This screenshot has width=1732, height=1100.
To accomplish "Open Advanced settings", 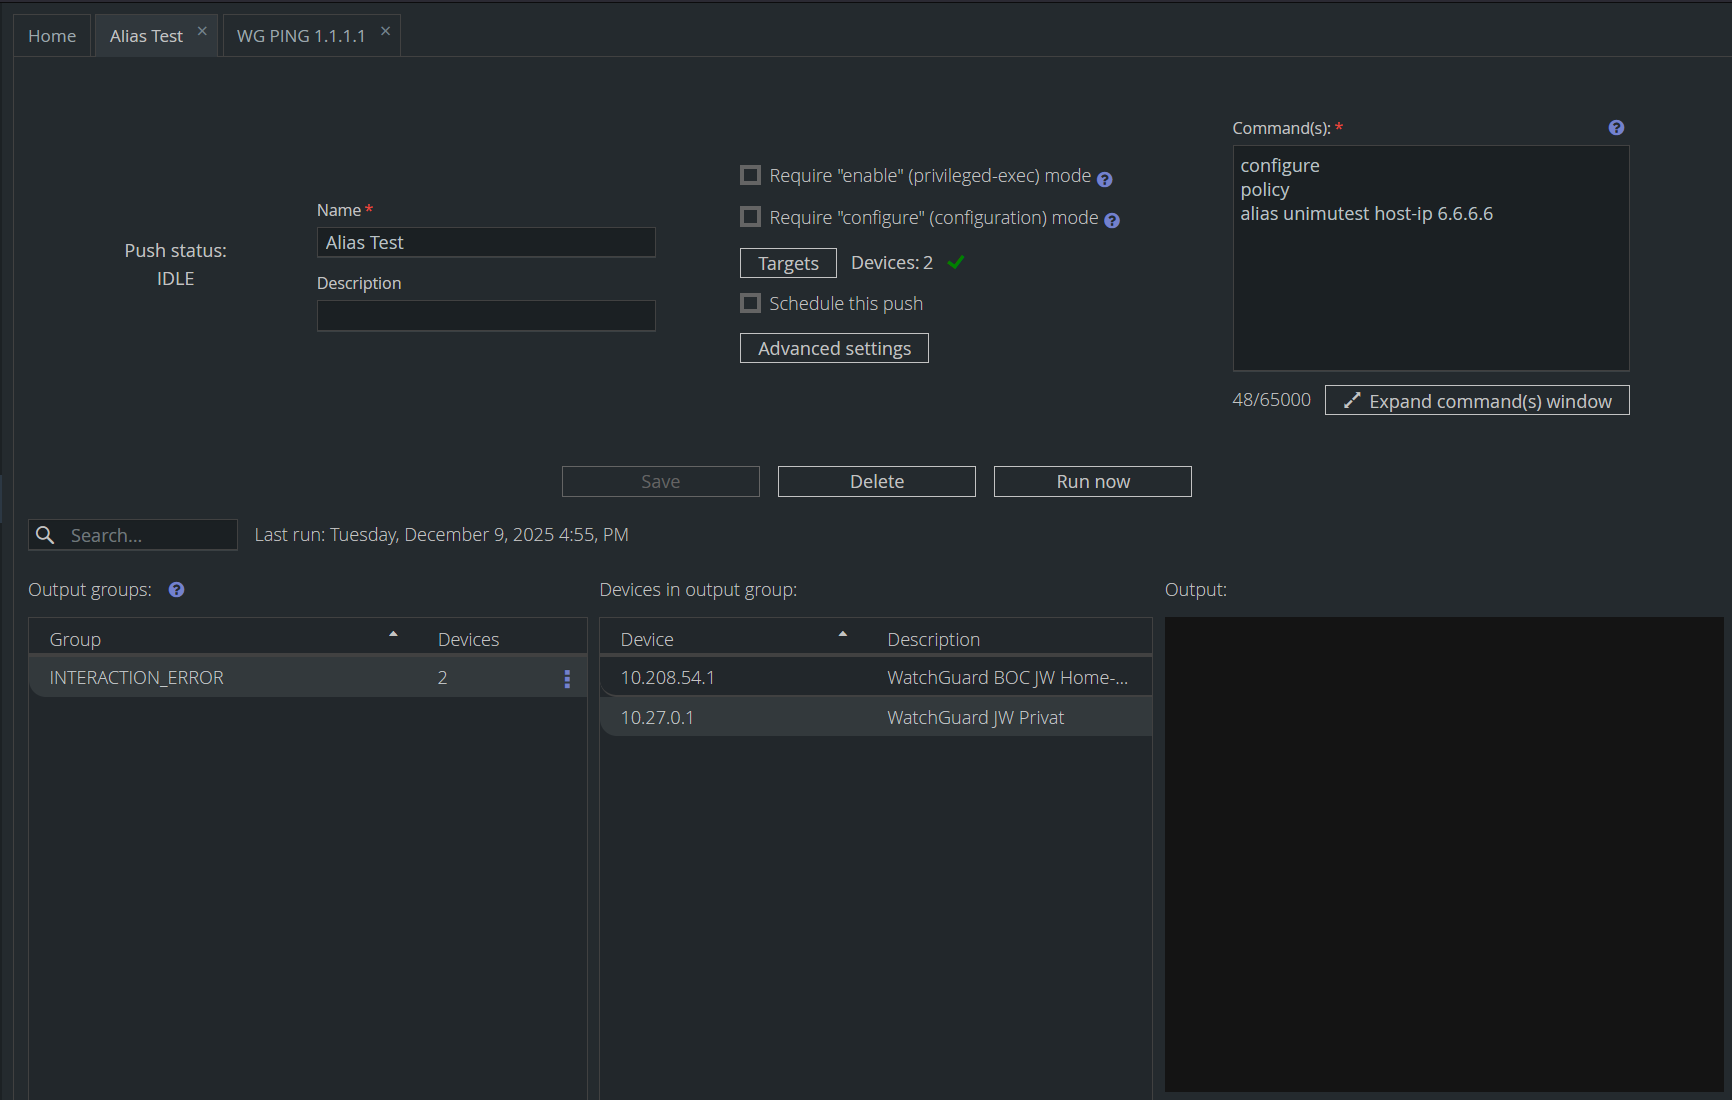I will tap(834, 348).
